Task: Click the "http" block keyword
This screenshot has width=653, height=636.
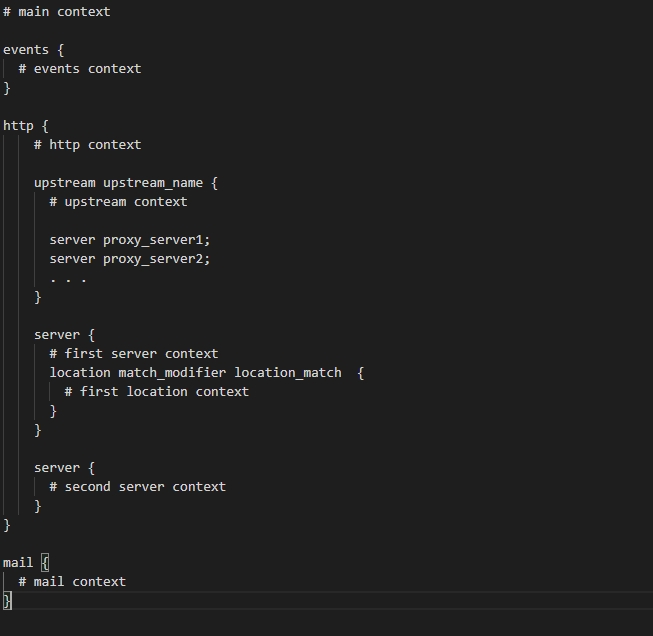Action: coord(18,126)
